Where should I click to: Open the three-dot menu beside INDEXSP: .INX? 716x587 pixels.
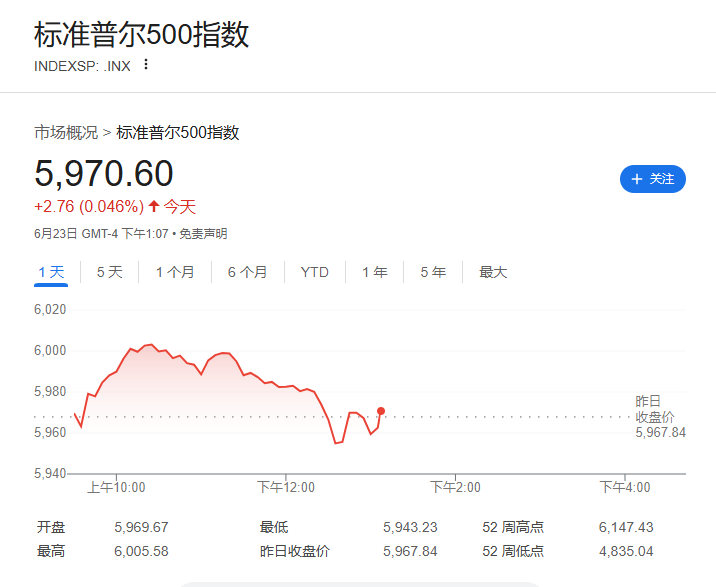coord(146,65)
